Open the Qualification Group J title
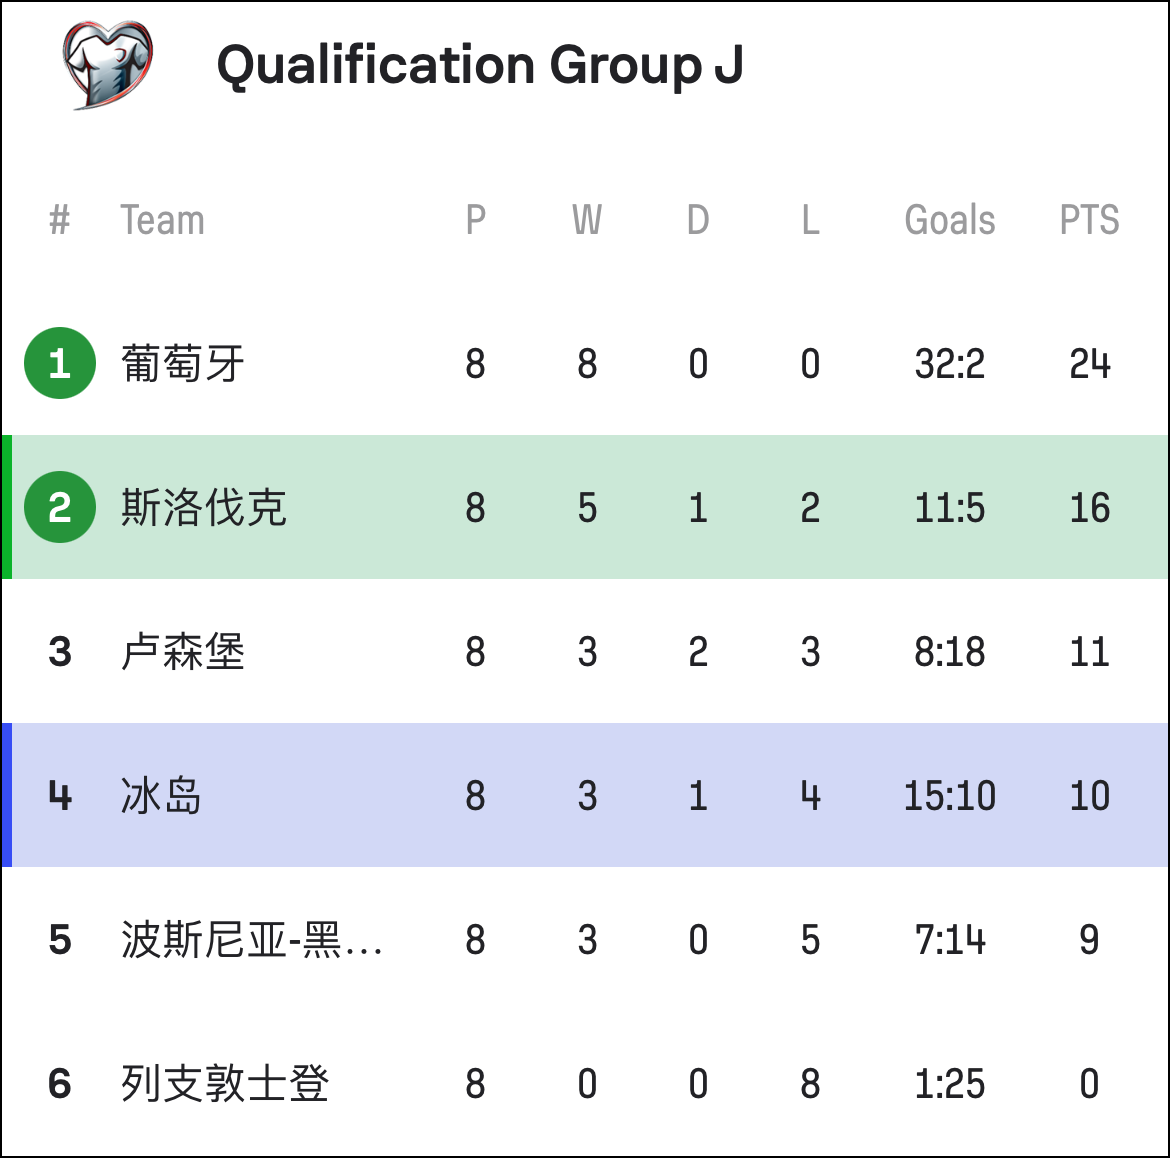1170x1158 pixels. click(480, 66)
